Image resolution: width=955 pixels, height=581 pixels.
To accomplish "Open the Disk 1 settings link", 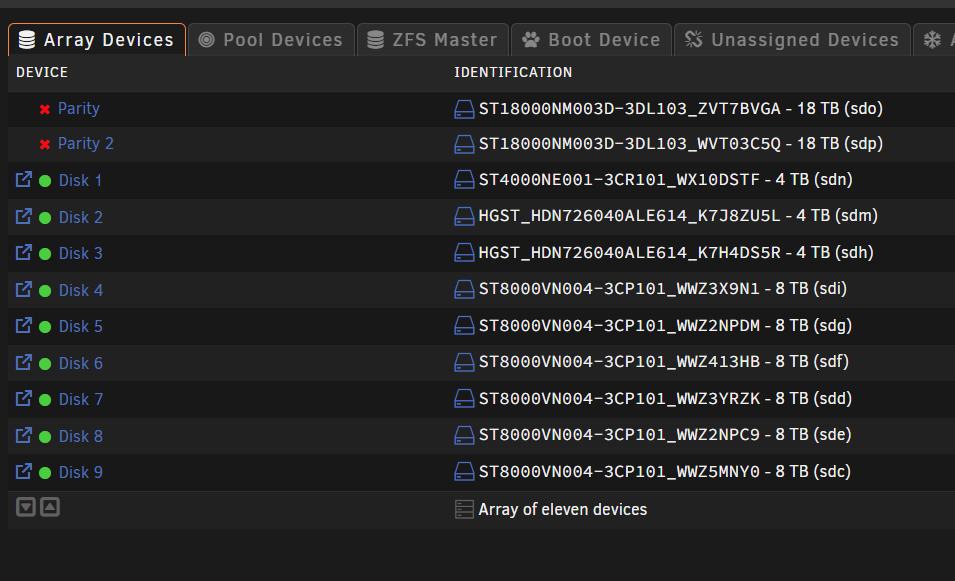I will 80,180.
